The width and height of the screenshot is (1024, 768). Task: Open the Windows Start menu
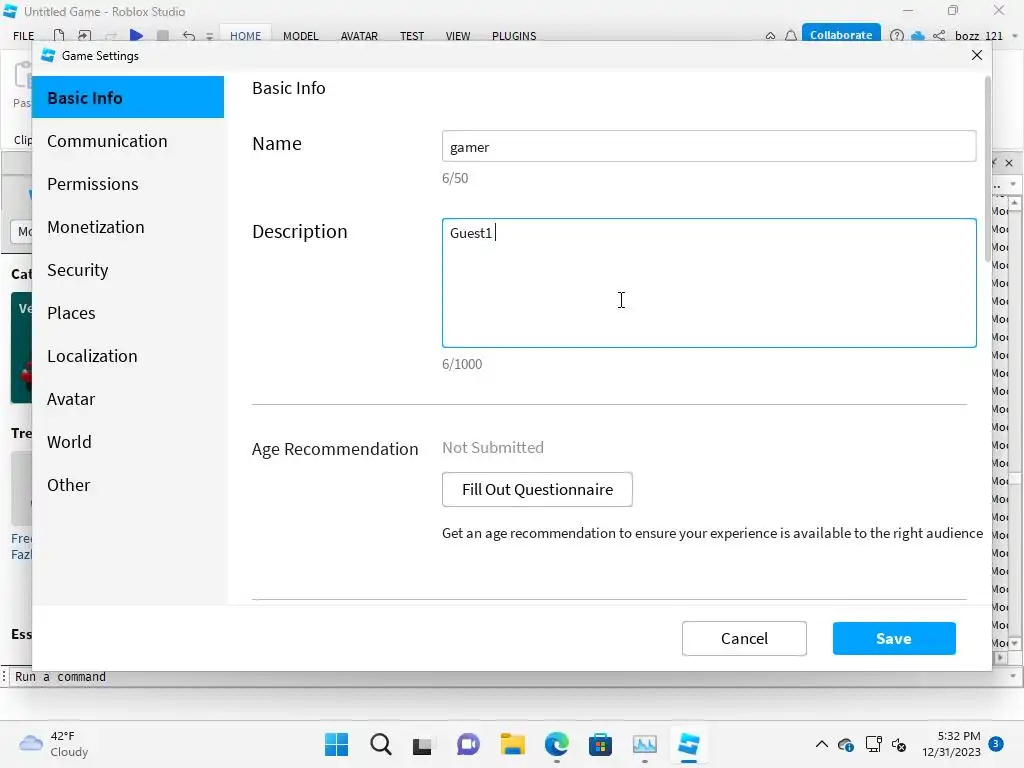tap(336, 744)
